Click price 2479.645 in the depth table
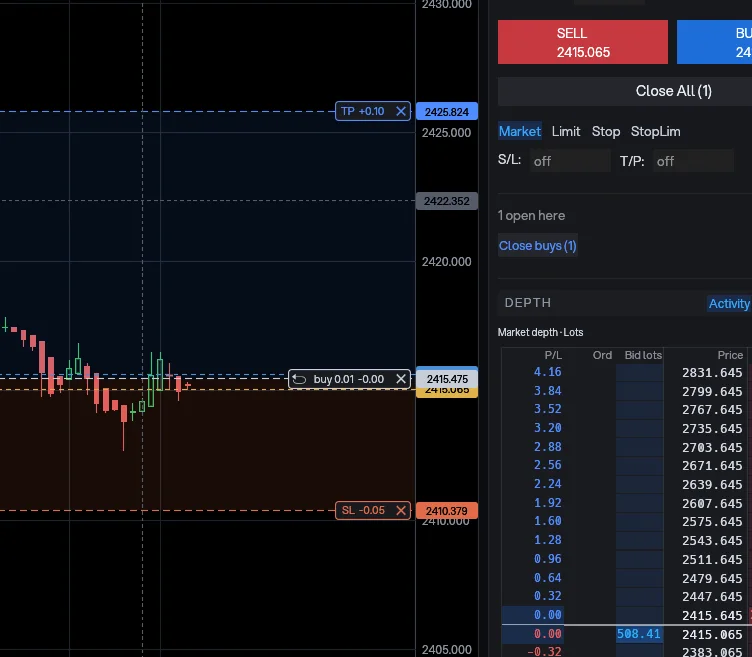The image size is (752, 657). [712, 578]
